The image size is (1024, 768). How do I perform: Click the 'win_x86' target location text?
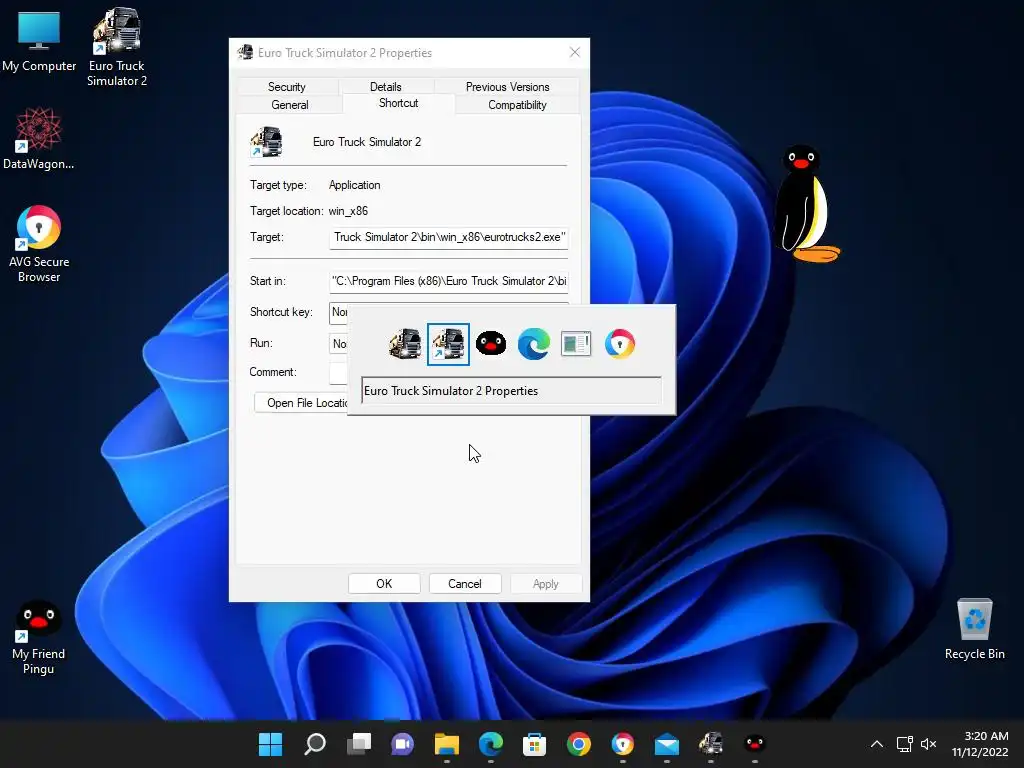tap(348, 212)
